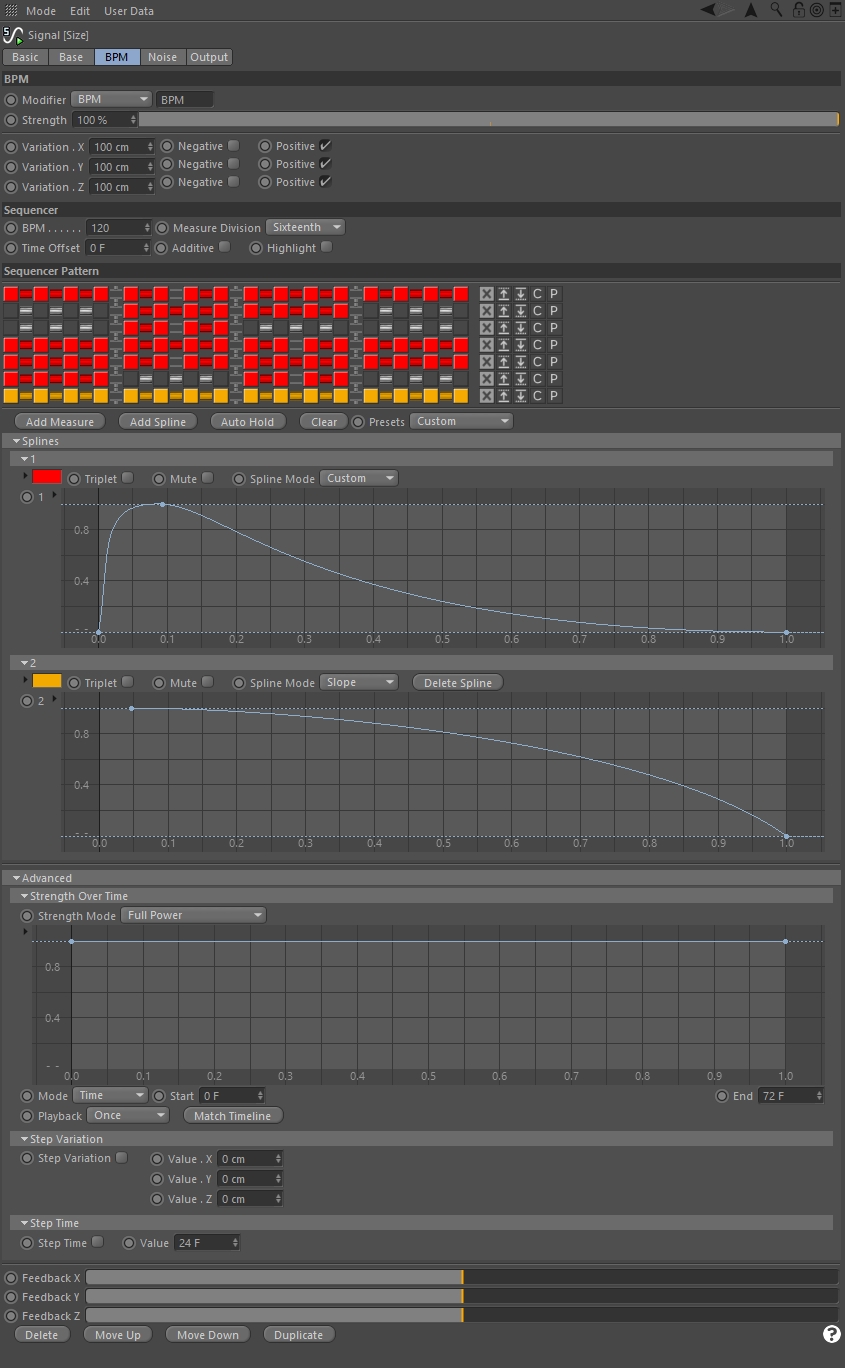Open the Playback Once dropdown
845x1368 pixels.
pyautogui.click(x=128, y=1115)
